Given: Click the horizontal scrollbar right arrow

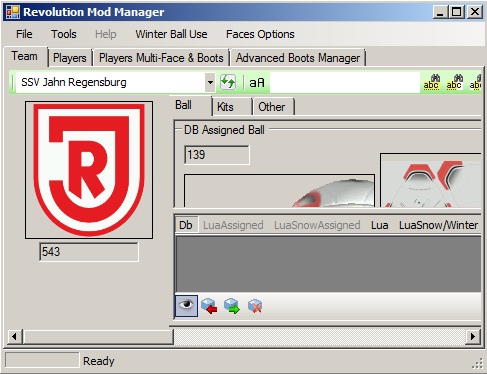Looking at the screenshot, I should pos(473,336).
